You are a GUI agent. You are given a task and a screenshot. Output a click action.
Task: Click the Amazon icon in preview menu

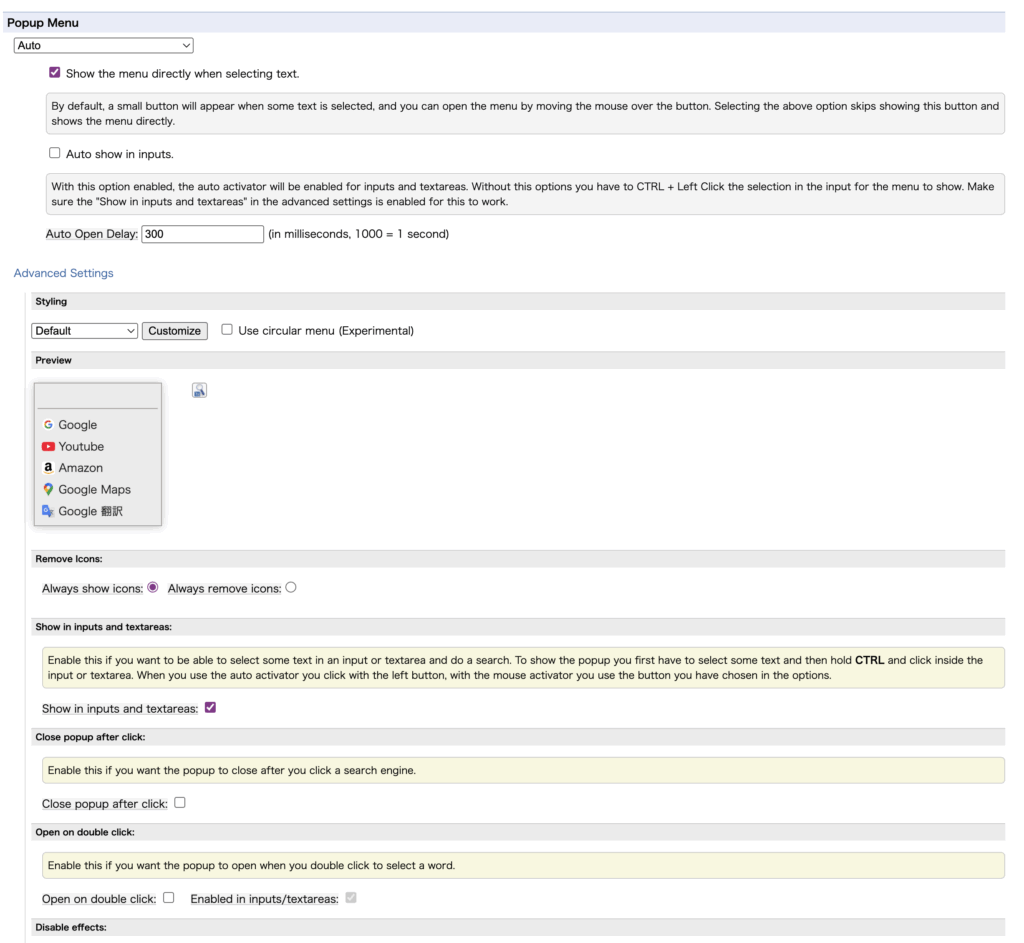[x=48, y=468]
